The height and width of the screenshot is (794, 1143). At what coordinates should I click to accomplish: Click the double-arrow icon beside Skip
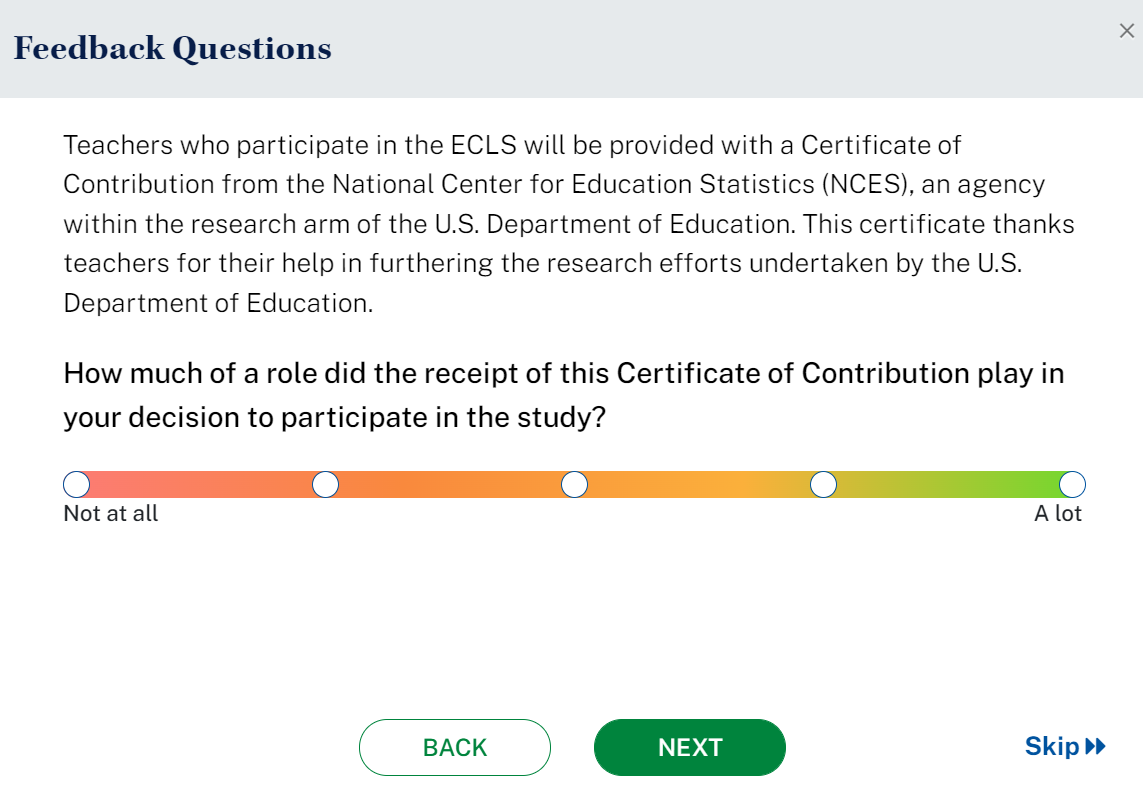(x=1096, y=747)
